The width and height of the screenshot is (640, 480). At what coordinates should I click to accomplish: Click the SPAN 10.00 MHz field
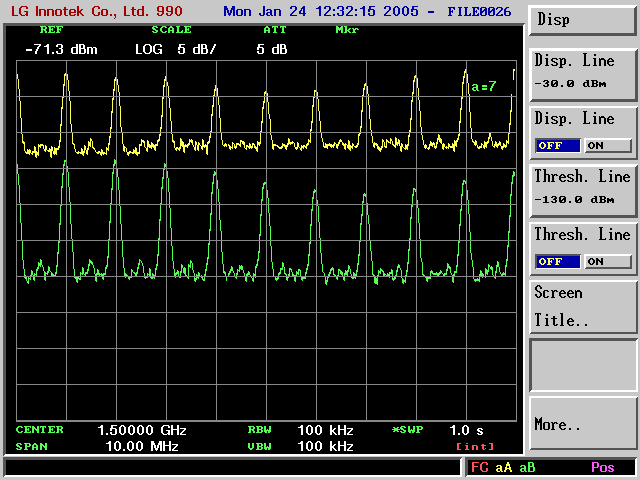[x=141, y=446]
